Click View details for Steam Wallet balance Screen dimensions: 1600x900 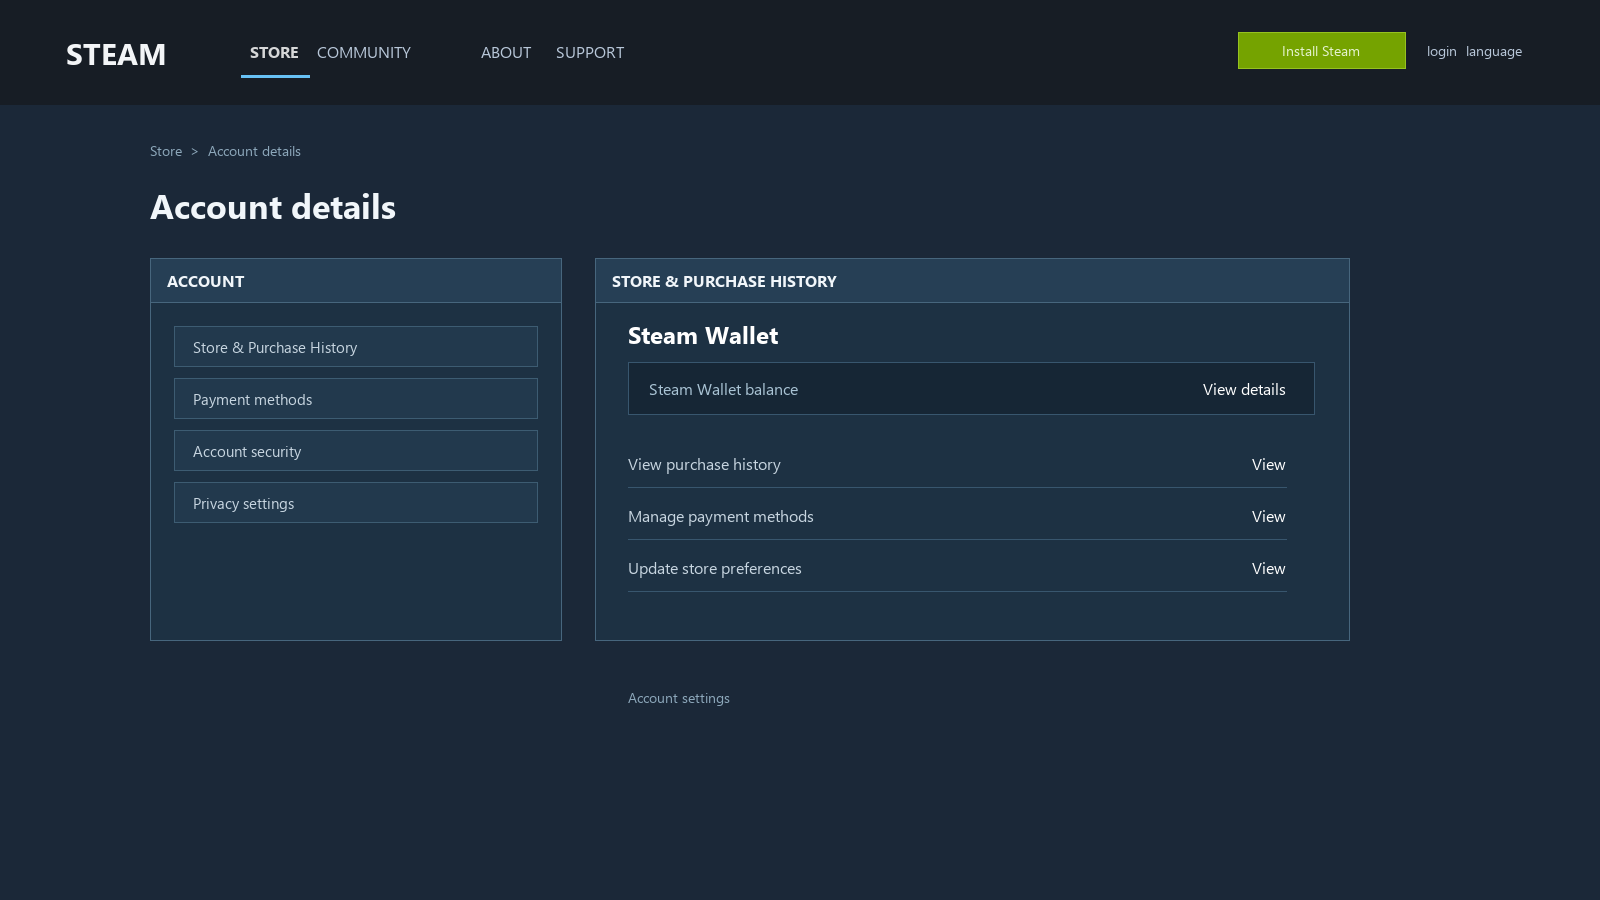click(1244, 389)
